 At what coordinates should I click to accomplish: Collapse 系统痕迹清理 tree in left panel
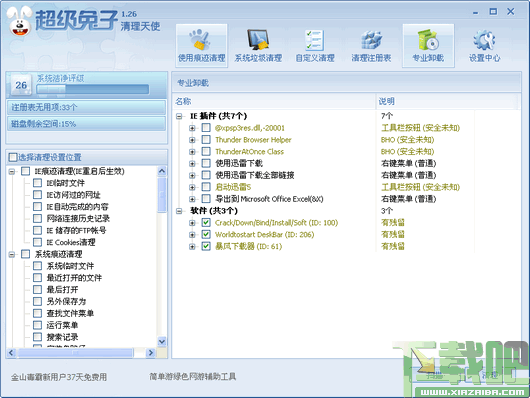point(12,255)
